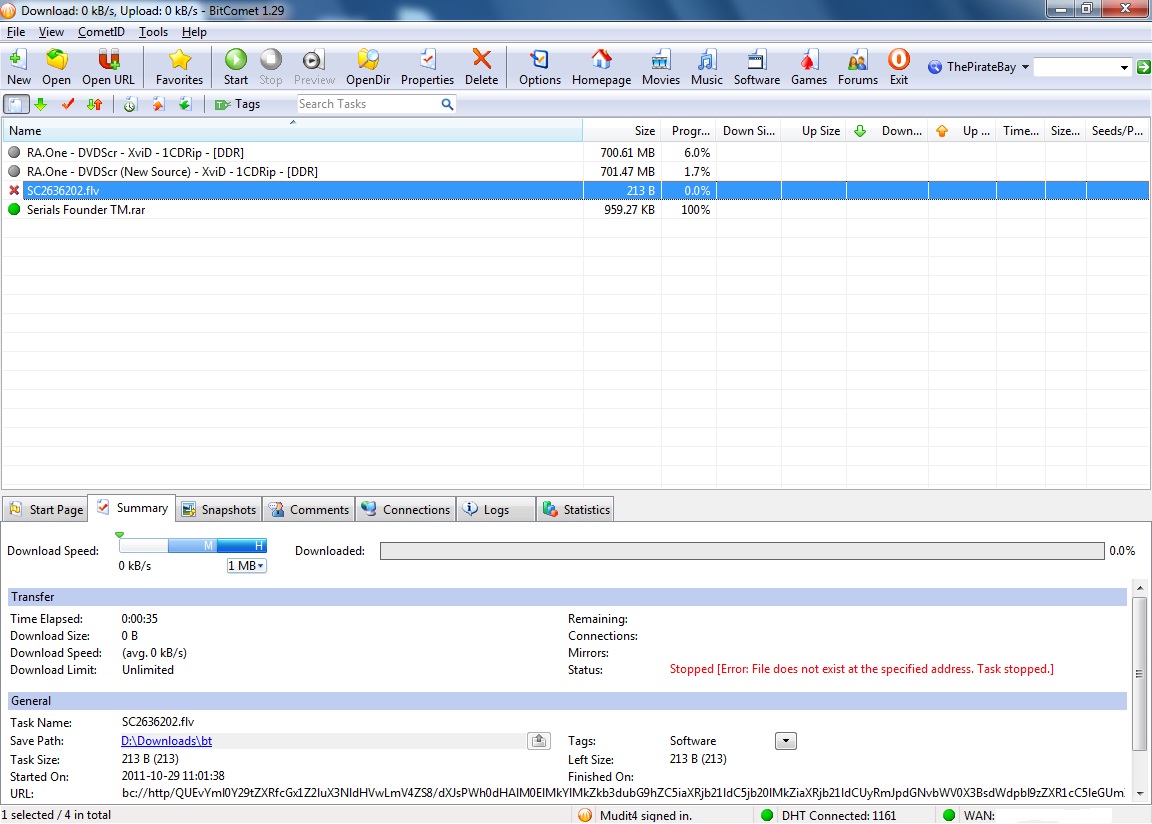This screenshot has height=824, width=1152.
Task: Select task RA.One - DVDScr - XviD - 1CDRip - [DDR]
Action: (575, 153)
